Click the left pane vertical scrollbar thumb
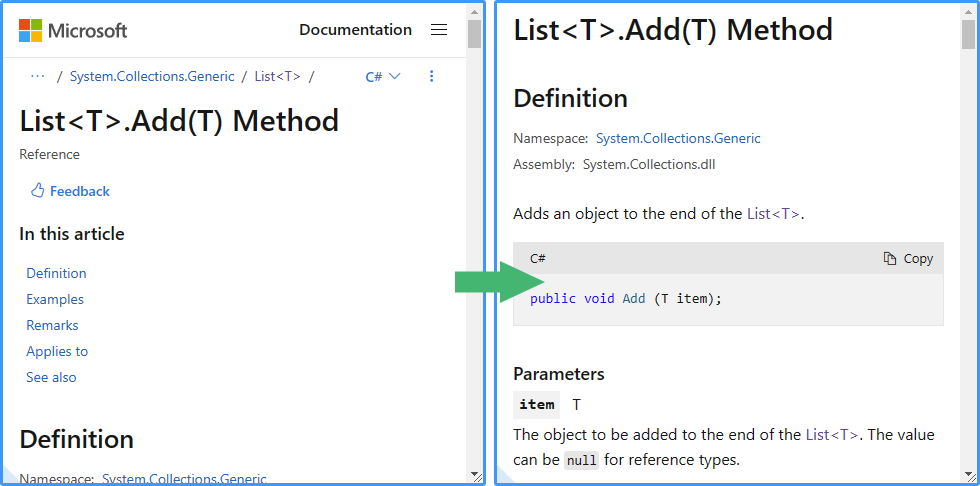This screenshot has width=980, height=486. click(x=474, y=34)
